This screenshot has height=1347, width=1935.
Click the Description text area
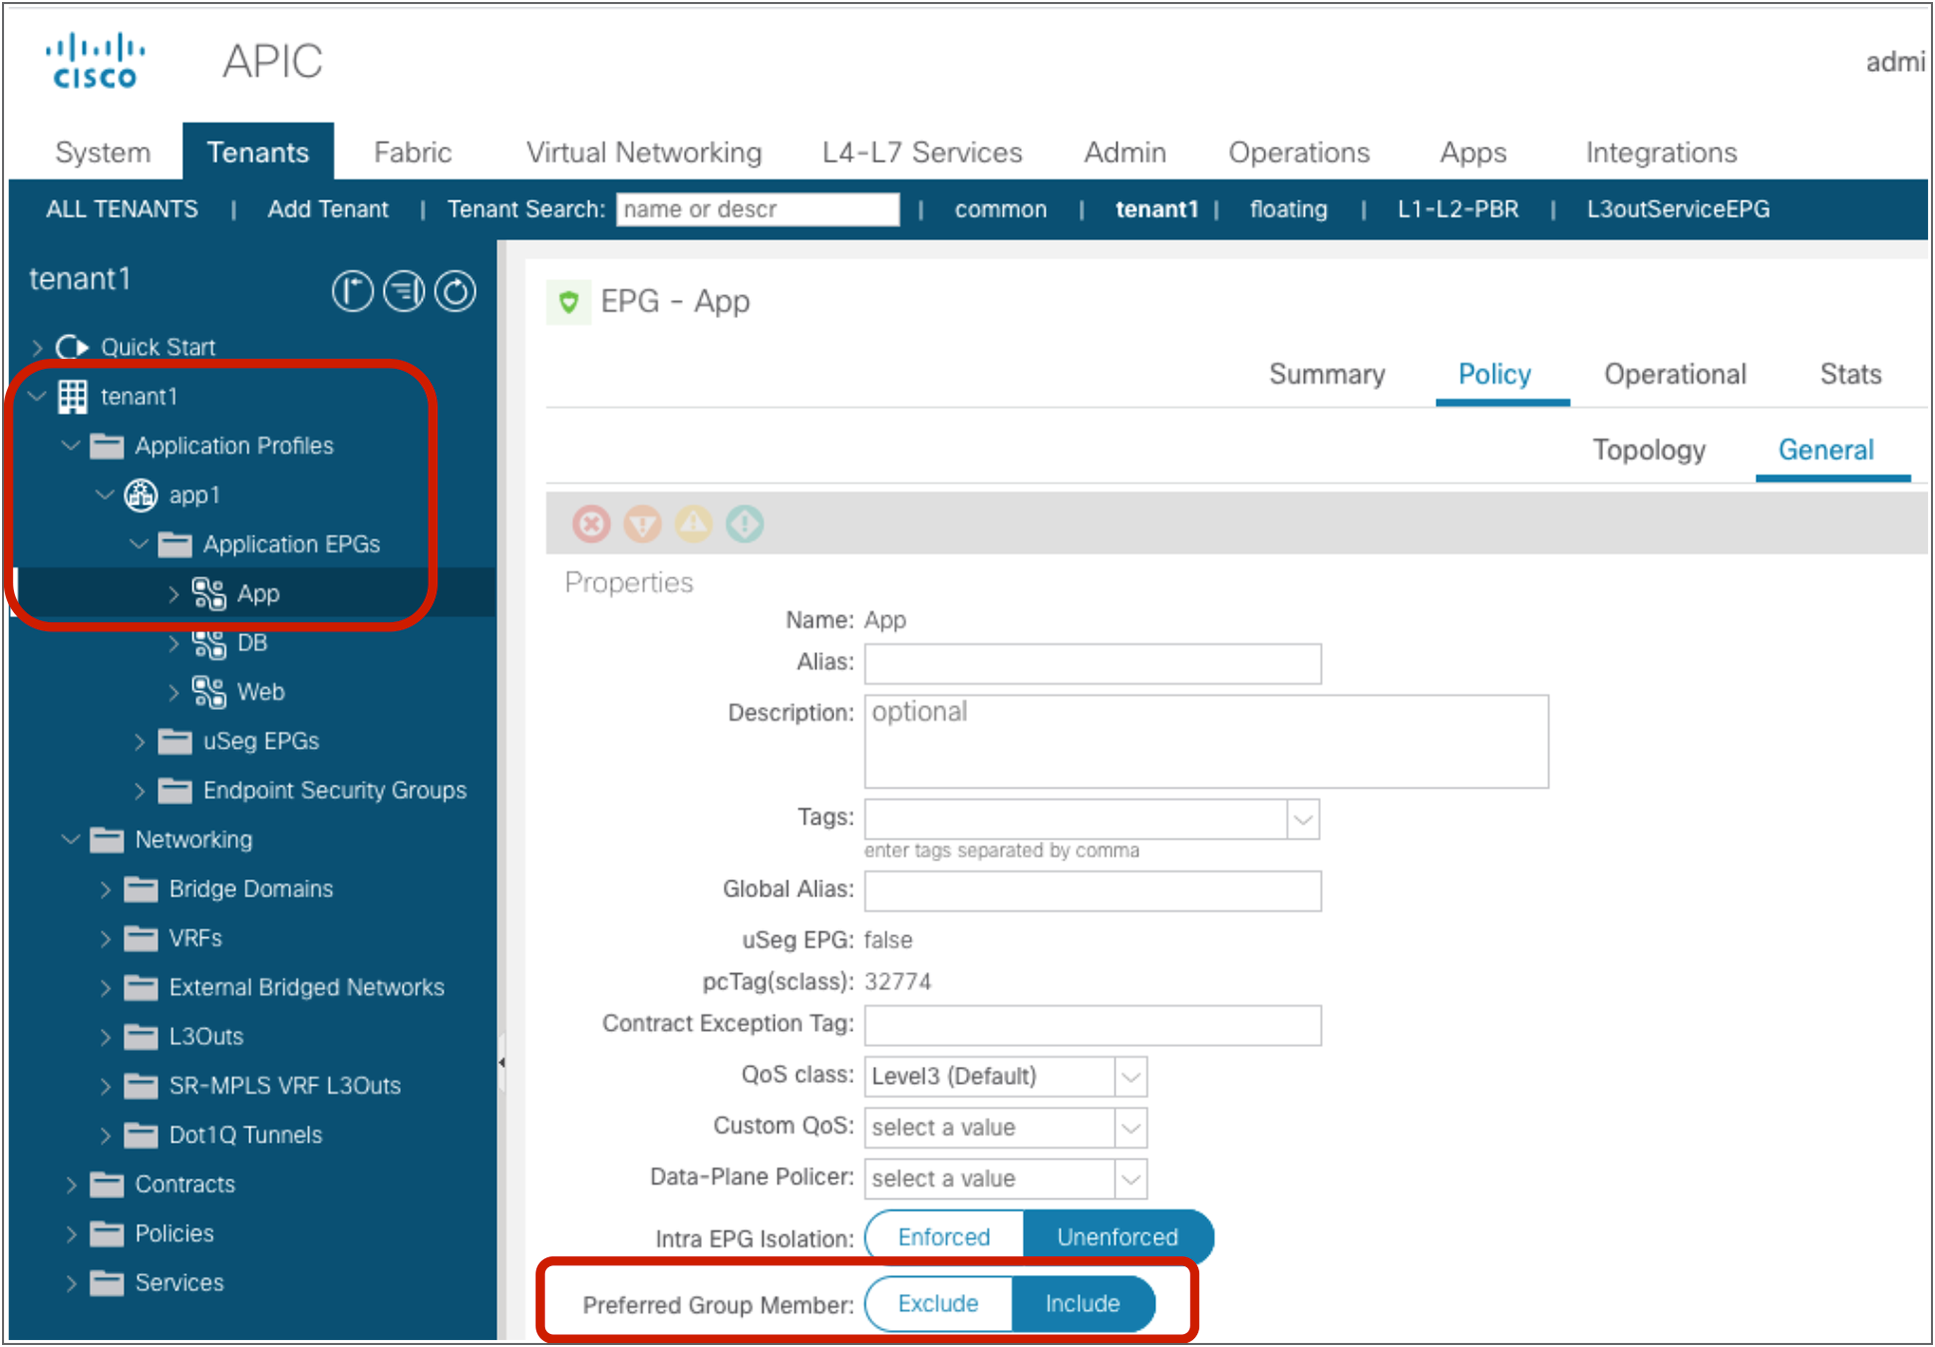click(x=1206, y=741)
